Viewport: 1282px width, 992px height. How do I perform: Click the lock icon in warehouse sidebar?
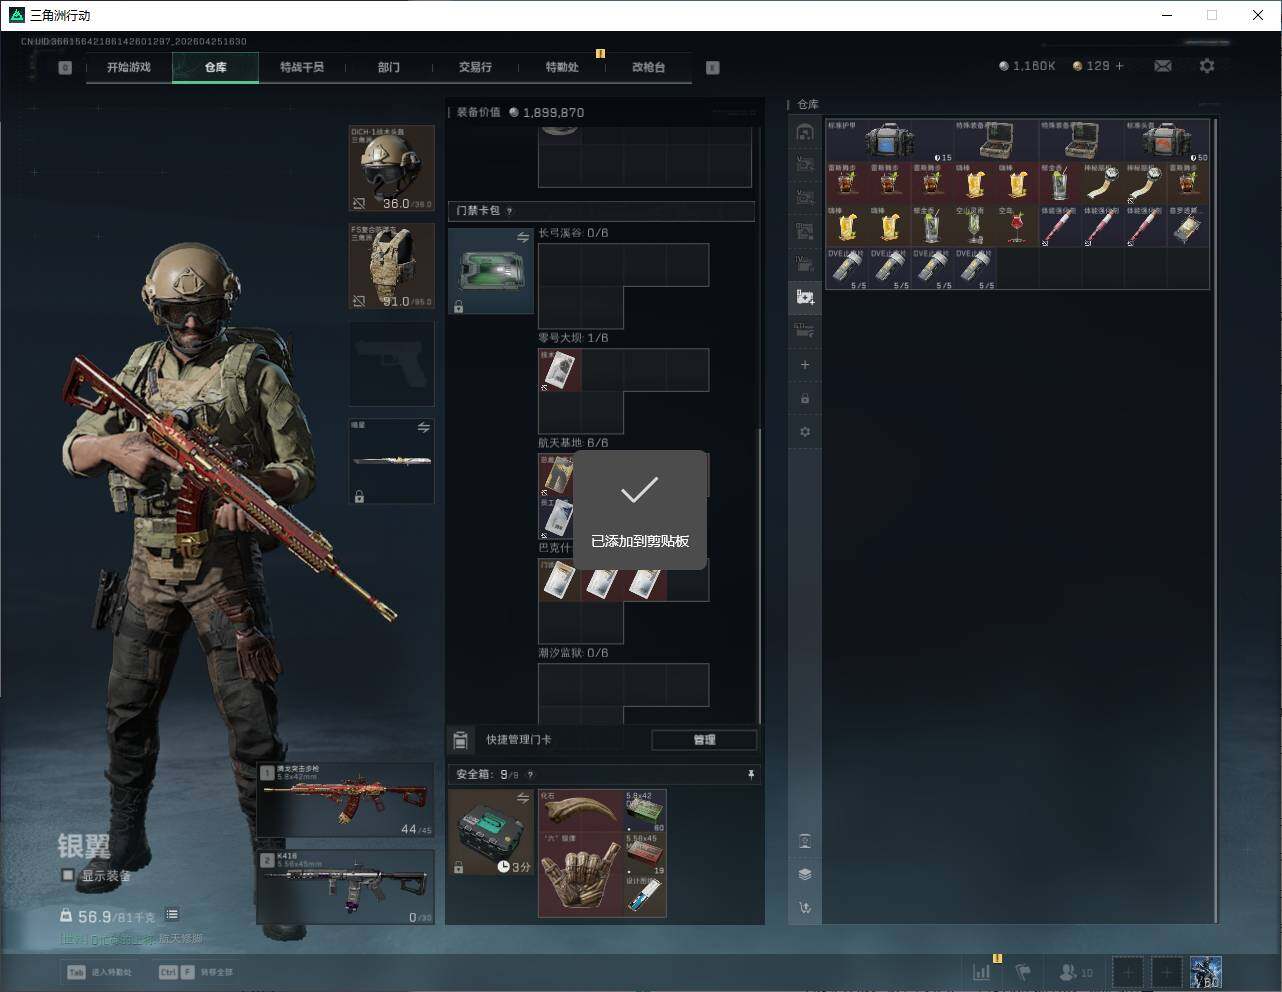click(805, 399)
